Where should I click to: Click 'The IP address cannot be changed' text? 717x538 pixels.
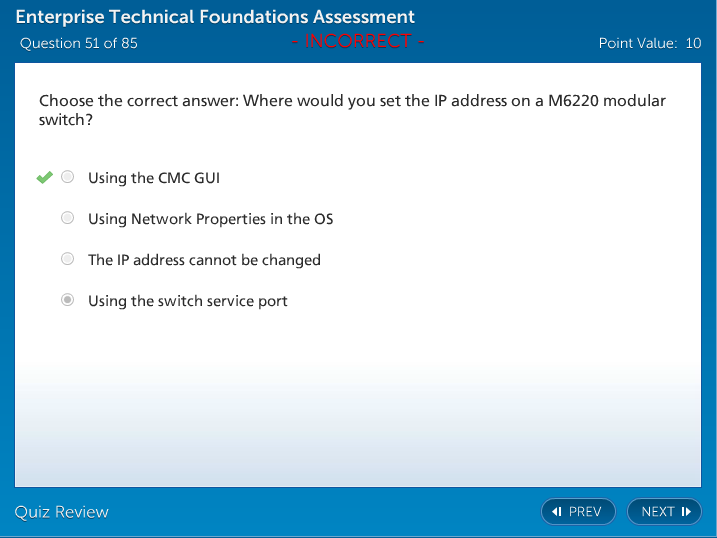point(204,260)
